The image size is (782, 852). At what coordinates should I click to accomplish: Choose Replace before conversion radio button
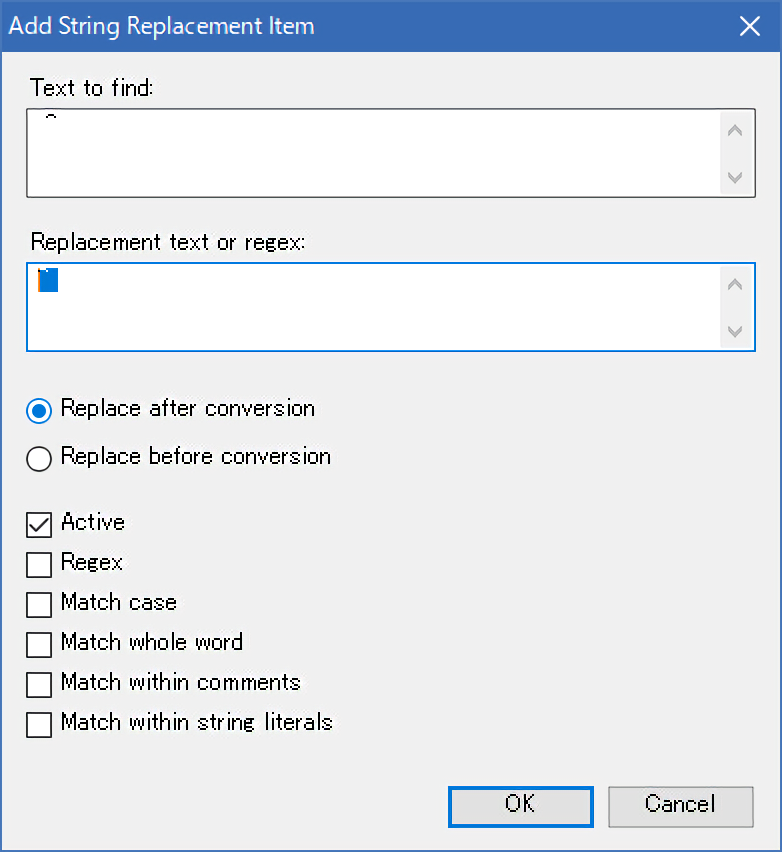[x=40, y=458]
